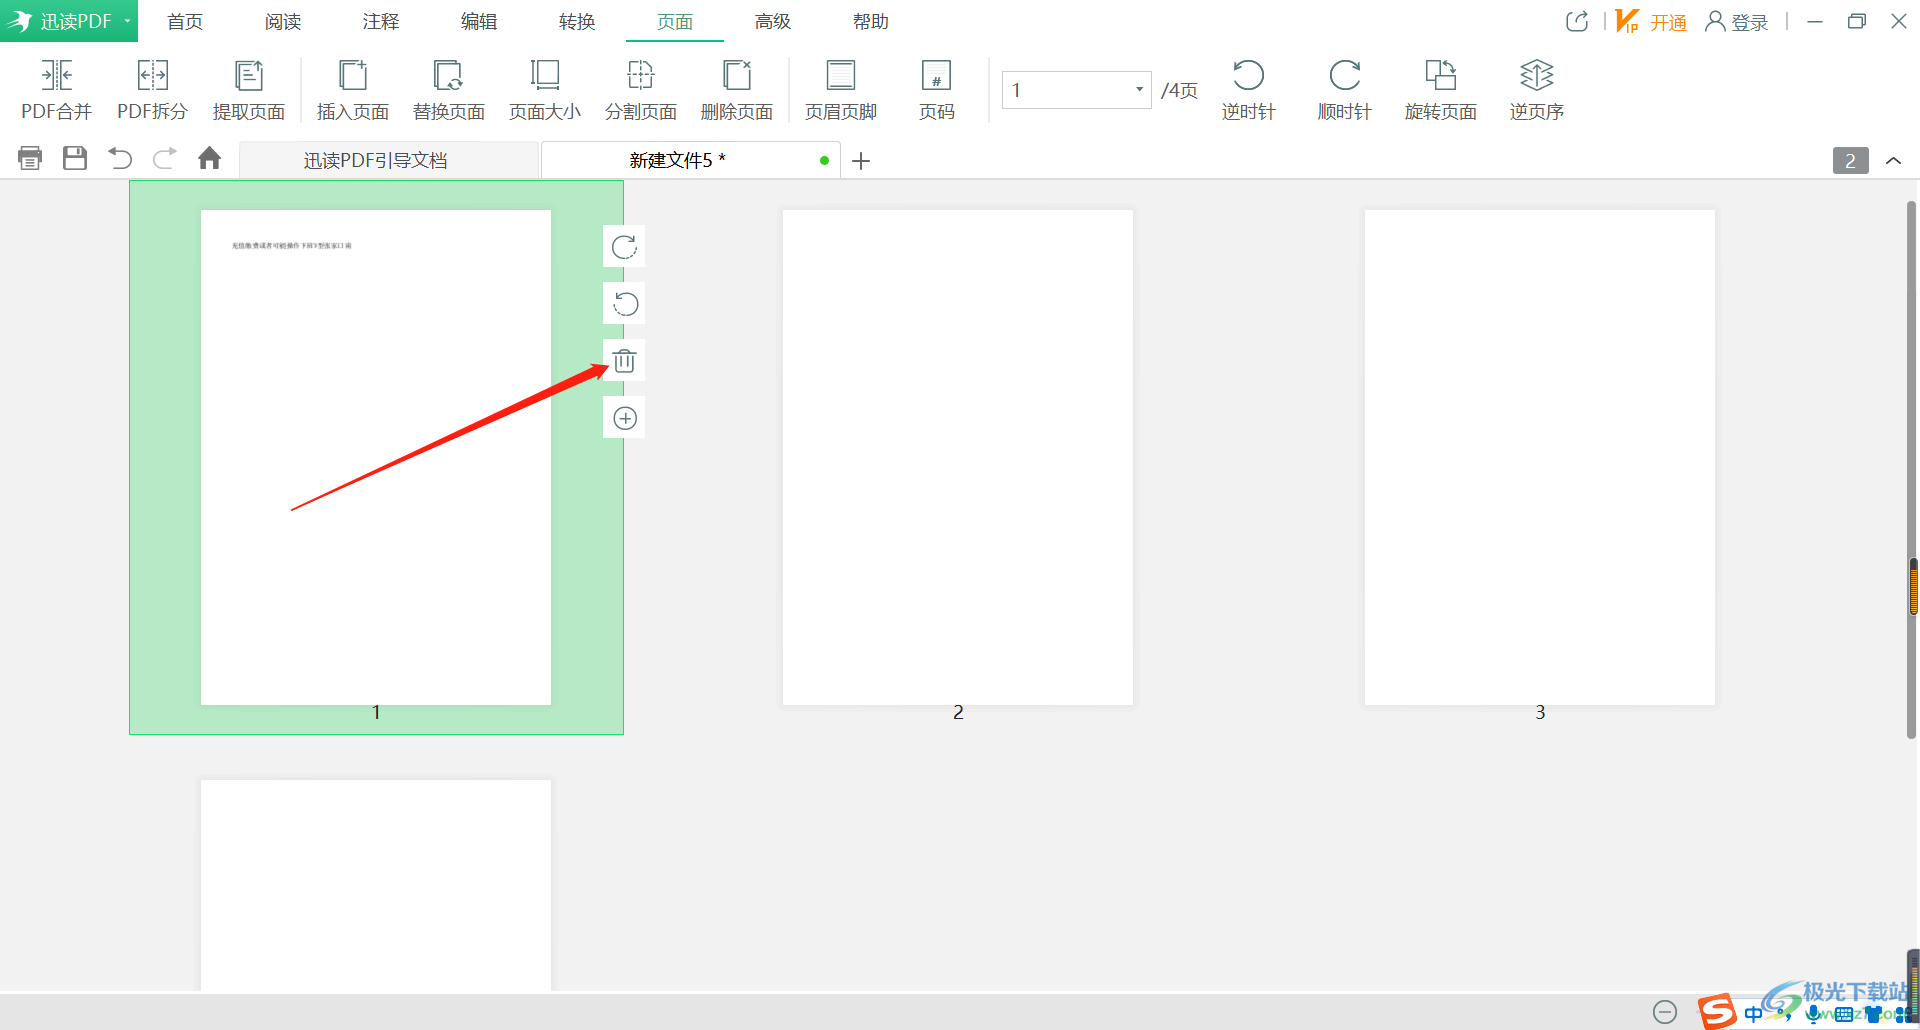The height and width of the screenshot is (1030, 1920).
Task: Rotate page 1 clockwise using thumbnail button
Action: click(x=624, y=247)
